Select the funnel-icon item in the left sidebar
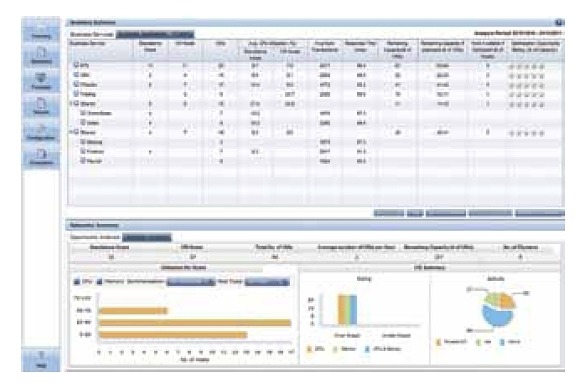583x391 pixels. 41,81
